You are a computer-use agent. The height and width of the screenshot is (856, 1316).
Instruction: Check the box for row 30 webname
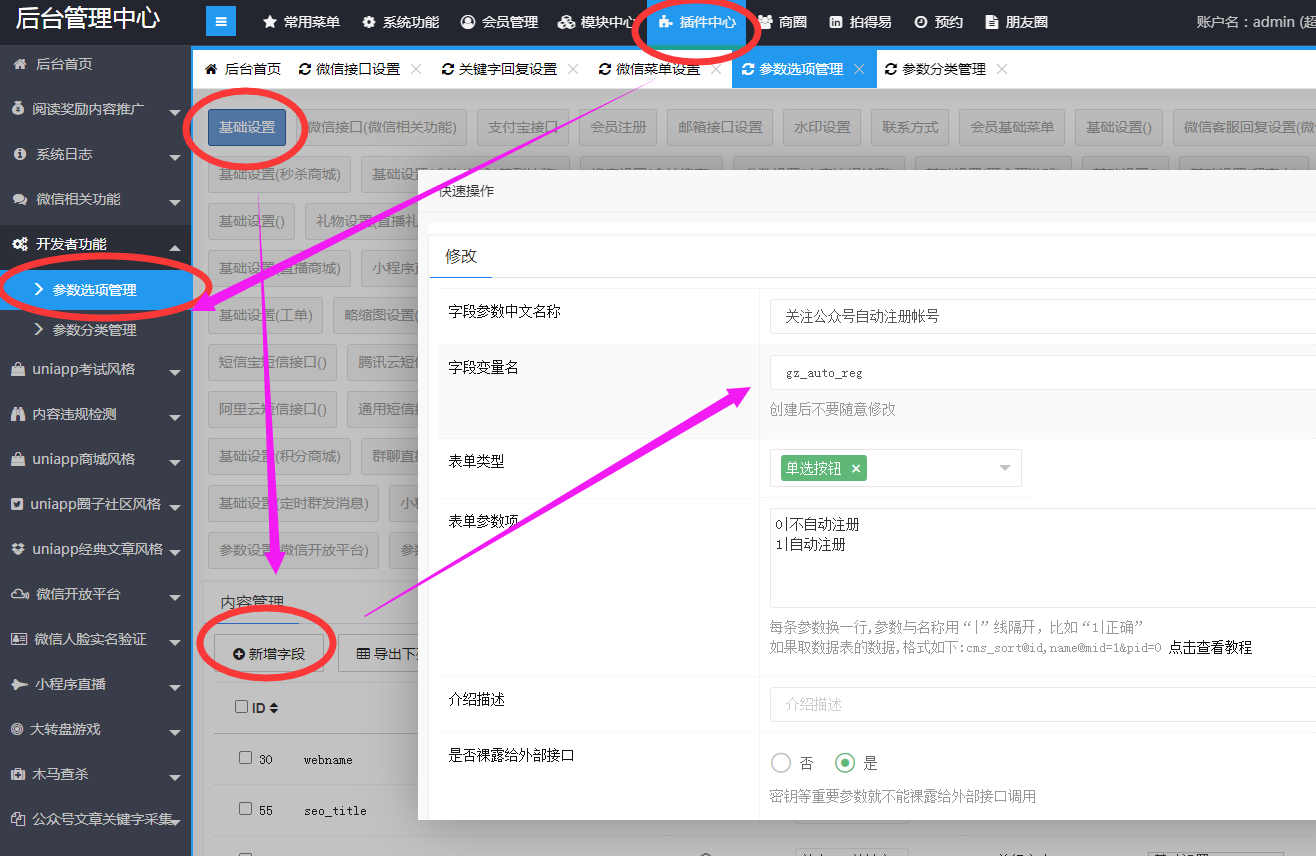click(x=245, y=758)
